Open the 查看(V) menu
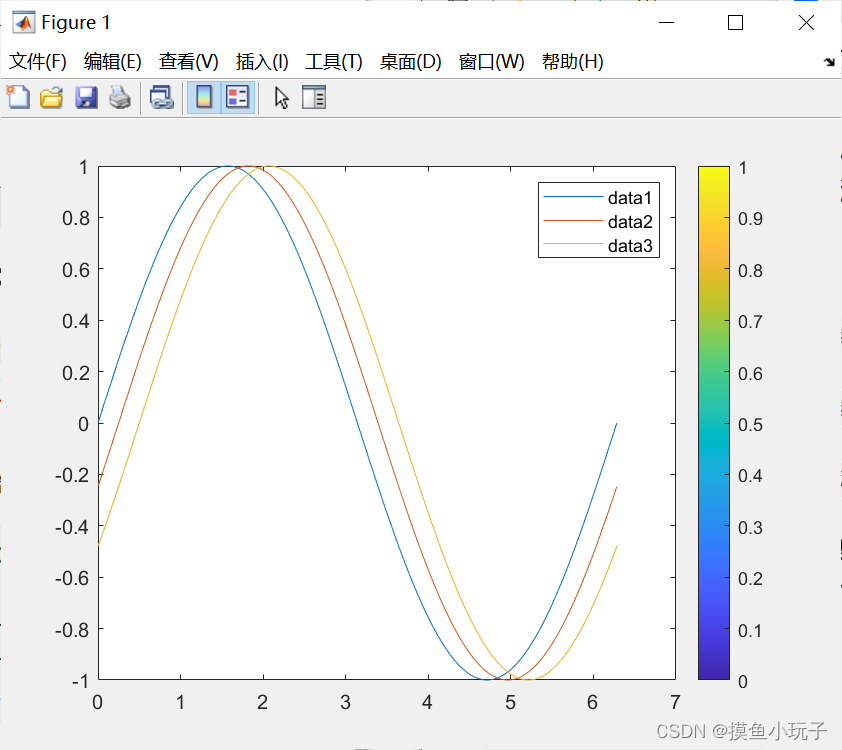842x750 pixels. [188, 62]
